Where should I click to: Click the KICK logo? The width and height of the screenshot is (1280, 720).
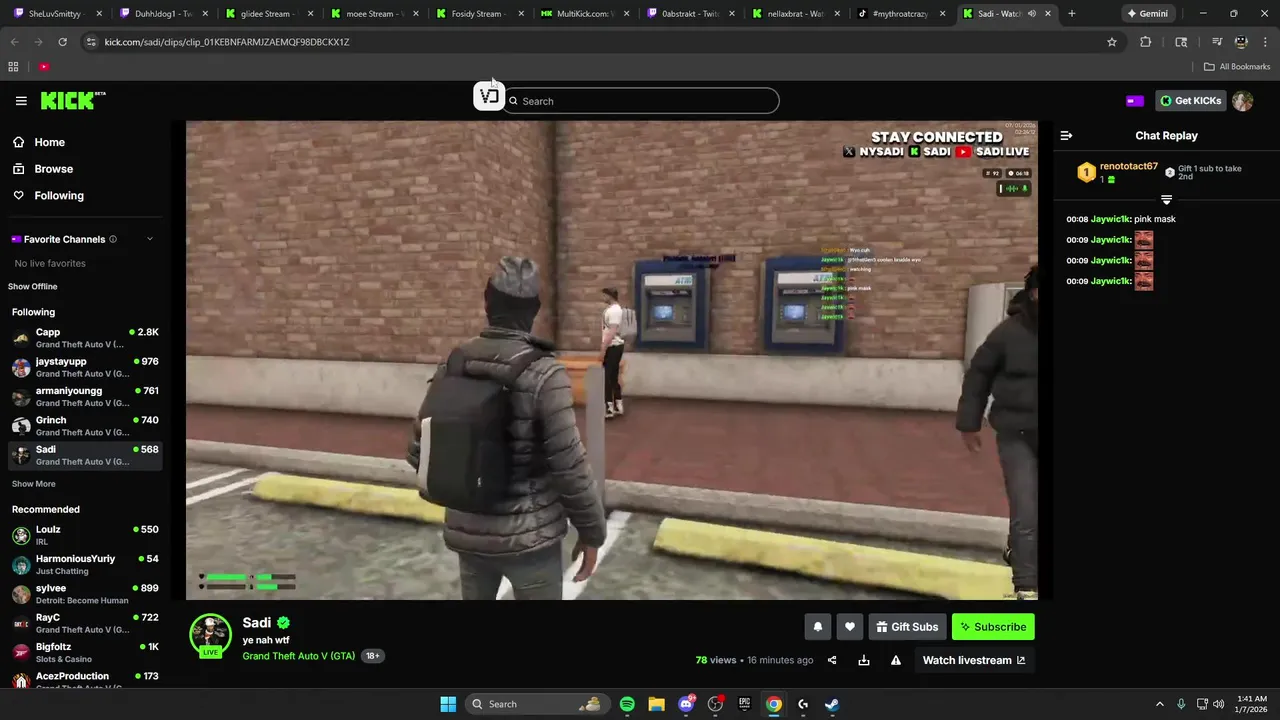72,100
